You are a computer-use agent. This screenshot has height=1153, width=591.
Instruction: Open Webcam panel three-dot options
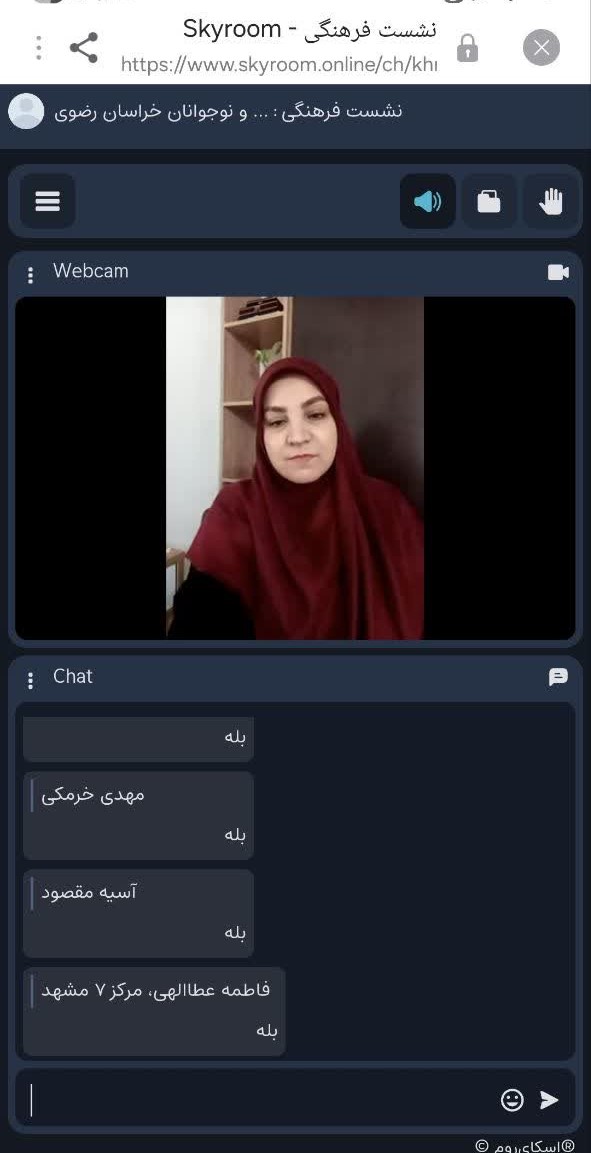coord(30,274)
